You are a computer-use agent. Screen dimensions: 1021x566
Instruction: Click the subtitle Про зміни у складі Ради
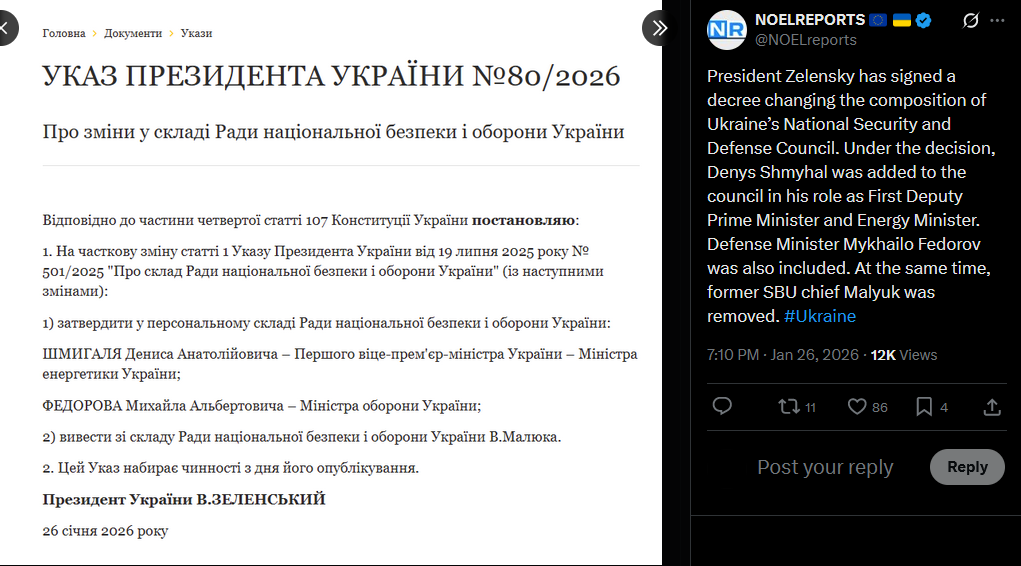pyautogui.click(x=333, y=132)
